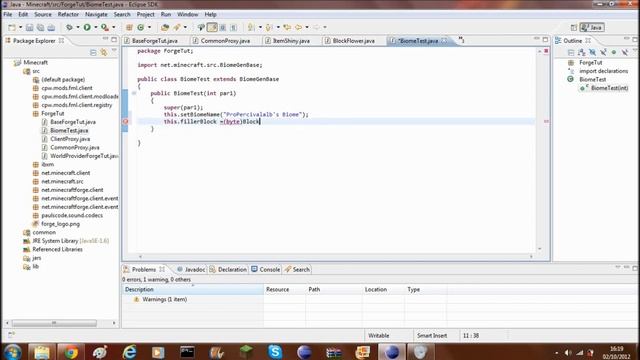The height and width of the screenshot is (360, 640).
Task: Run the program with green play button
Action: [x=87, y=27]
